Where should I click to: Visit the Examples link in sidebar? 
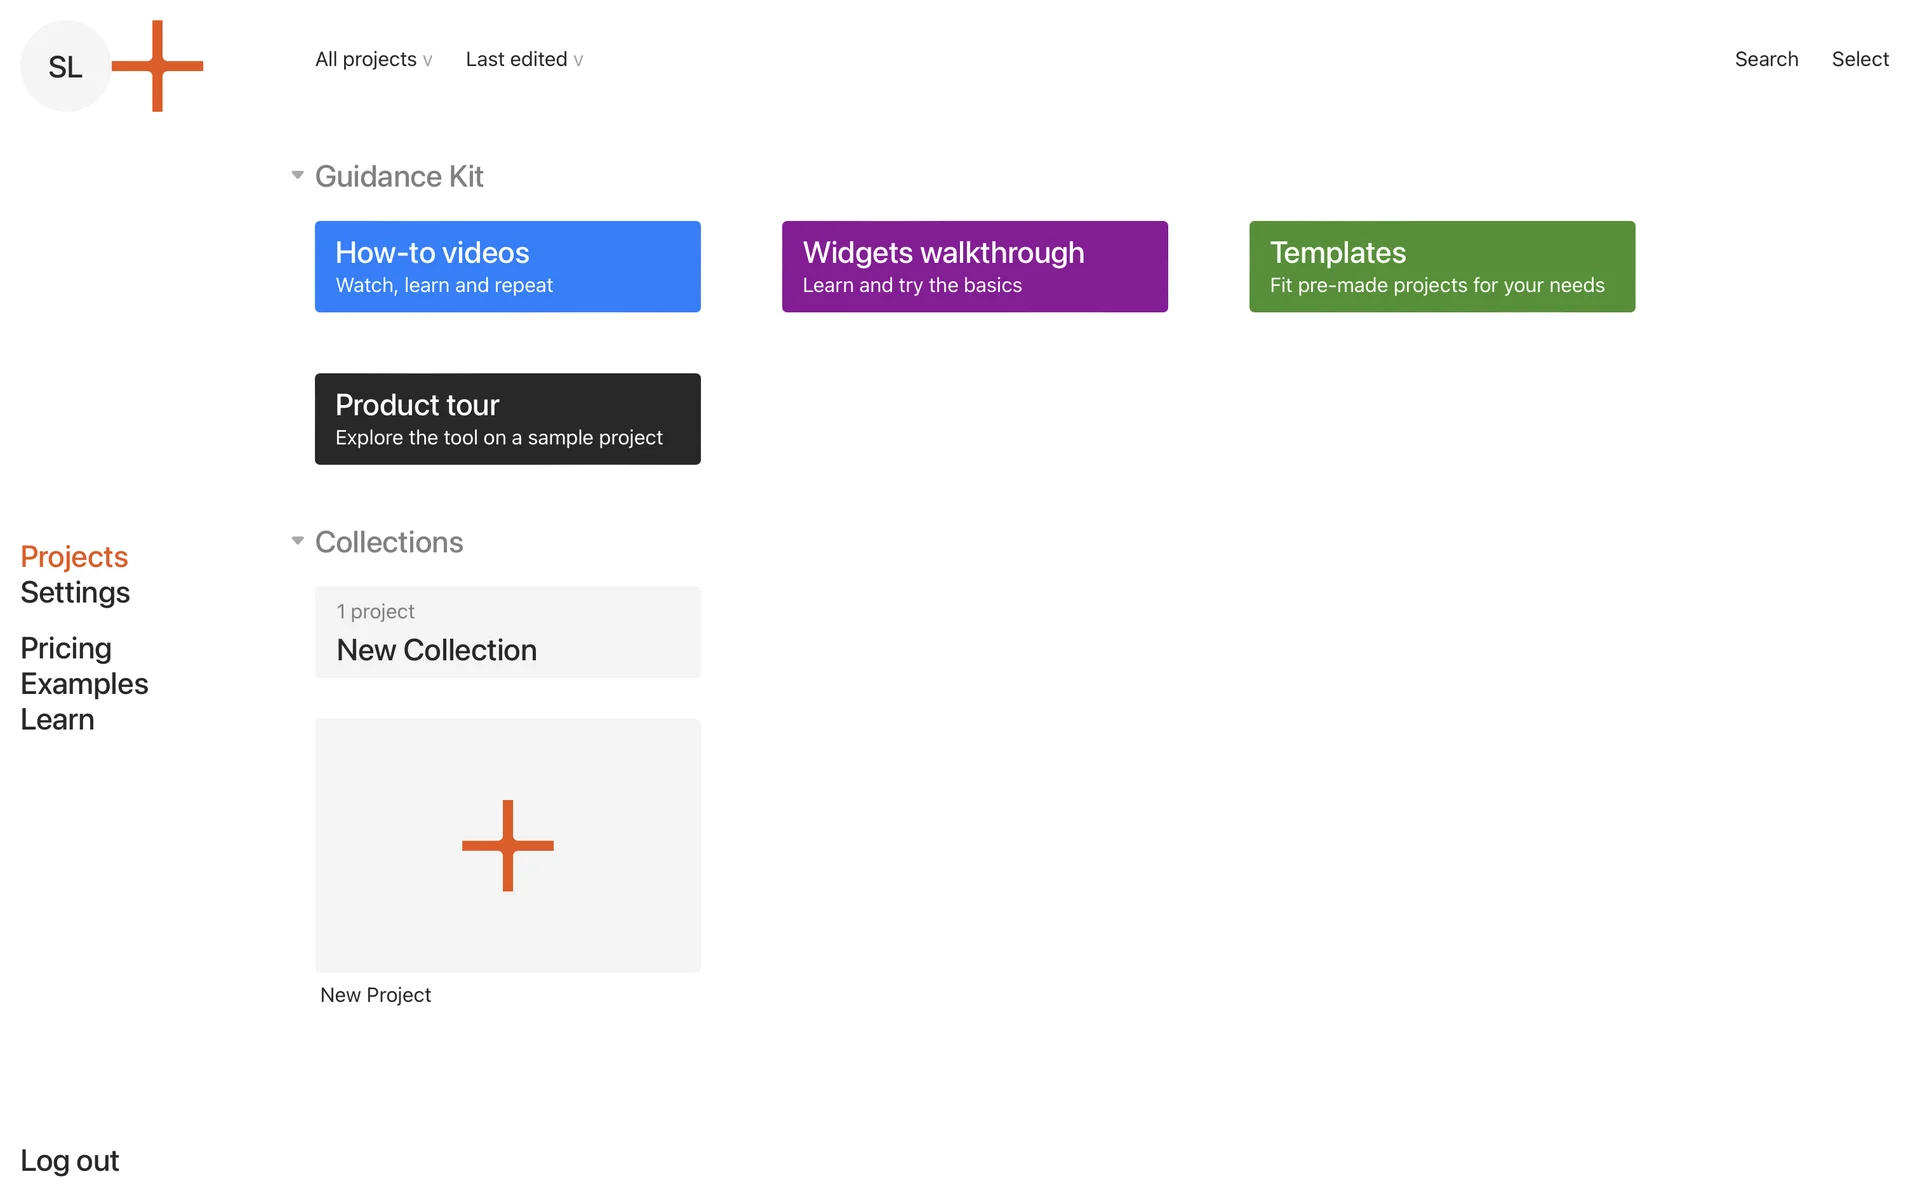click(x=84, y=684)
